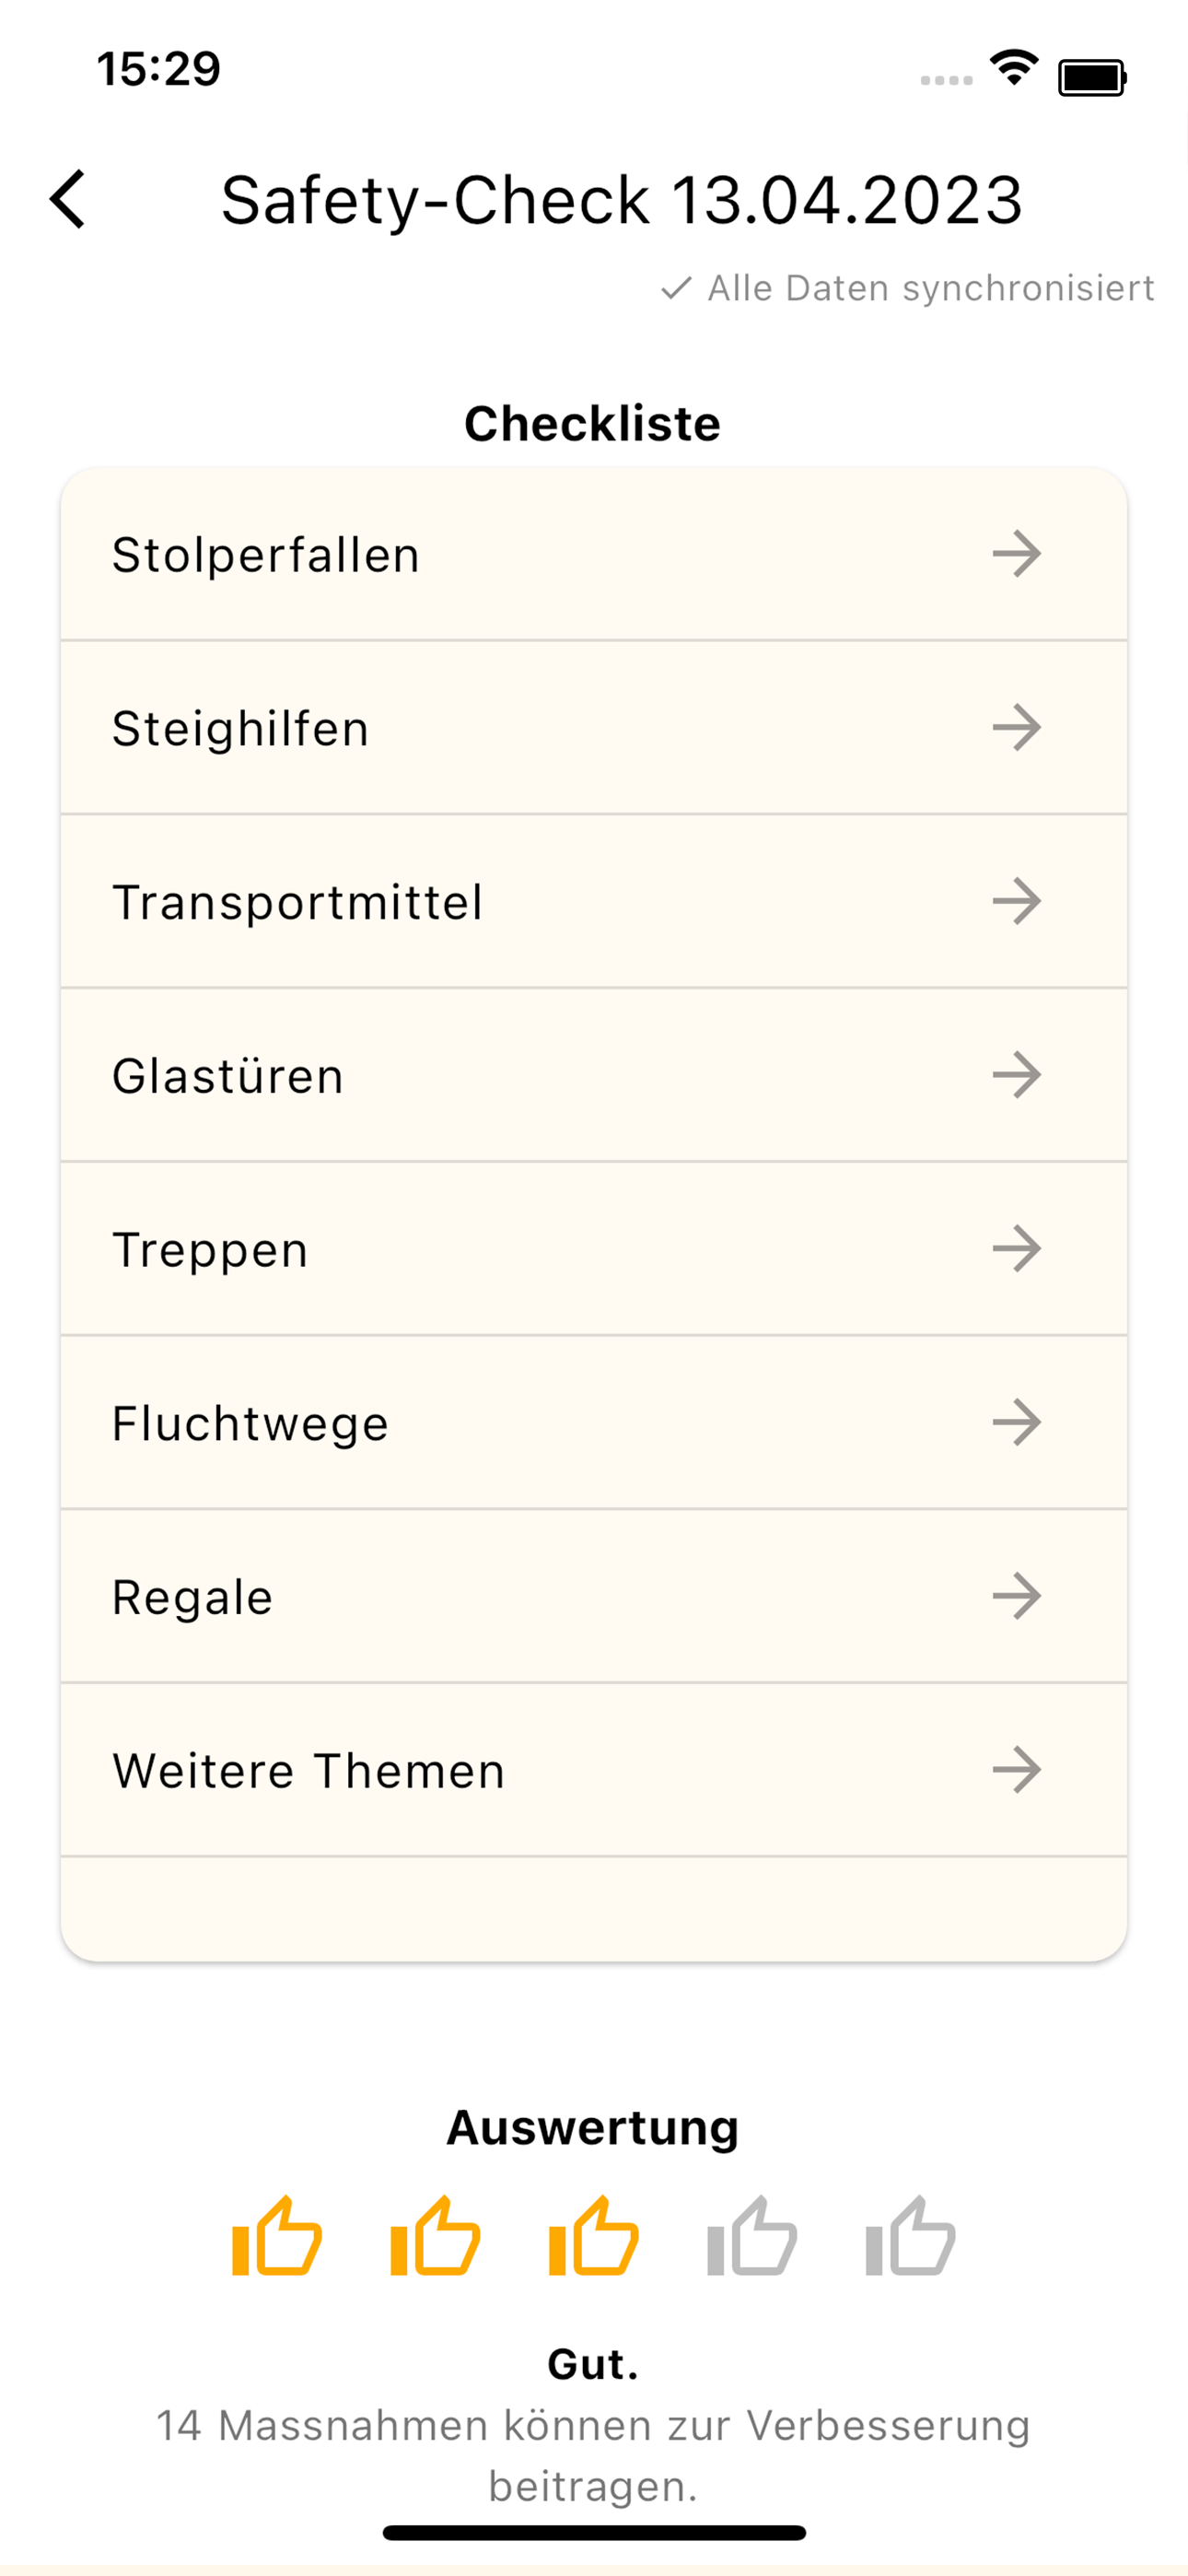Tap the sync checkmark icon

[676, 288]
